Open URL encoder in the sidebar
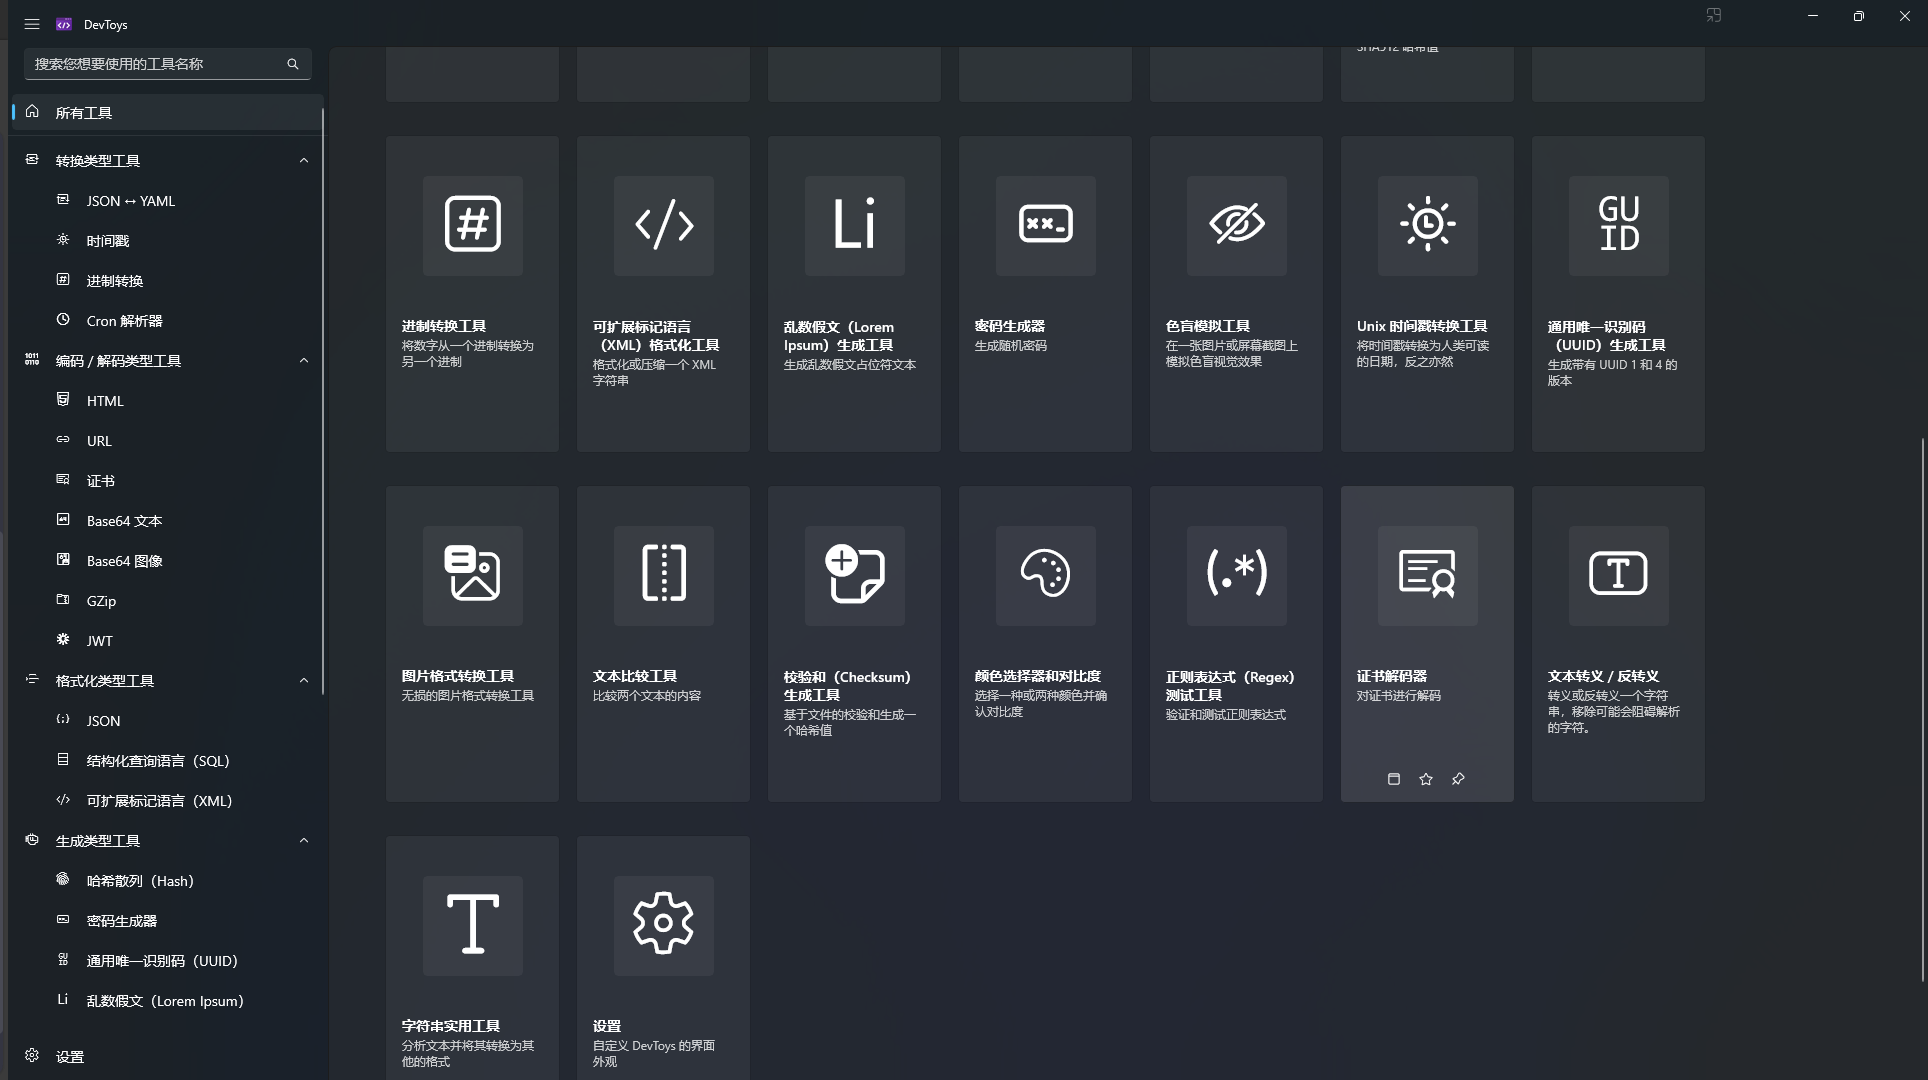This screenshot has width=1928, height=1080. tap(167, 441)
